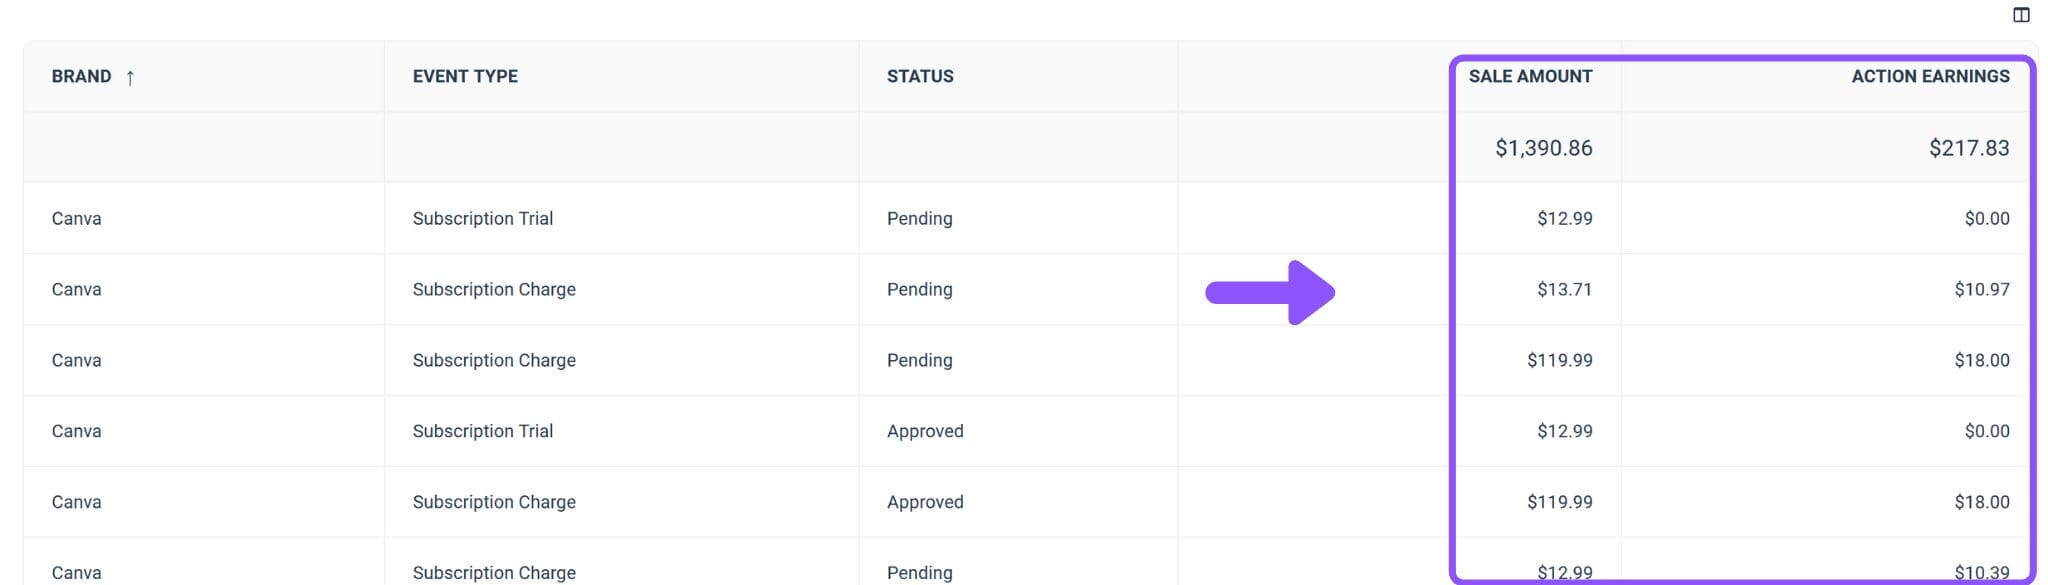This screenshot has width=2048, height=585.
Task: Select the Pending $119.99 sale amount
Action: tap(1559, 360)
